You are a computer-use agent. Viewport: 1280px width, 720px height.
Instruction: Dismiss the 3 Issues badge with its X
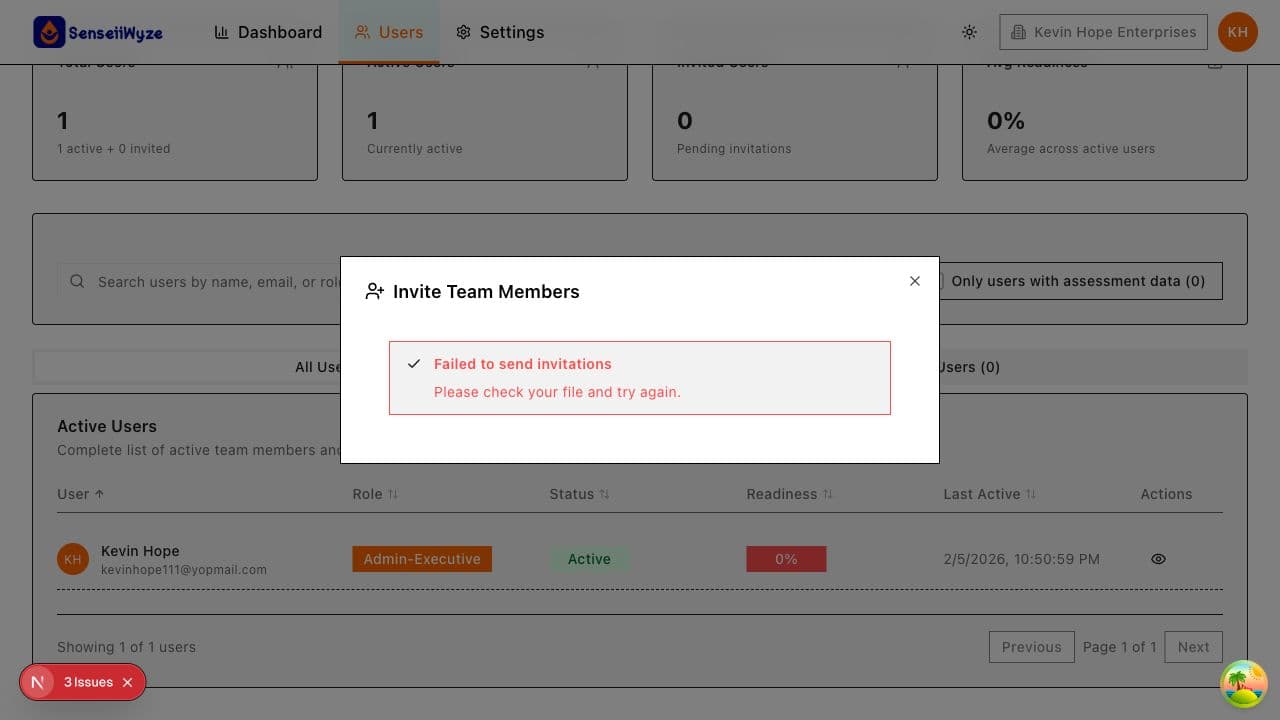tap(127, 682)
